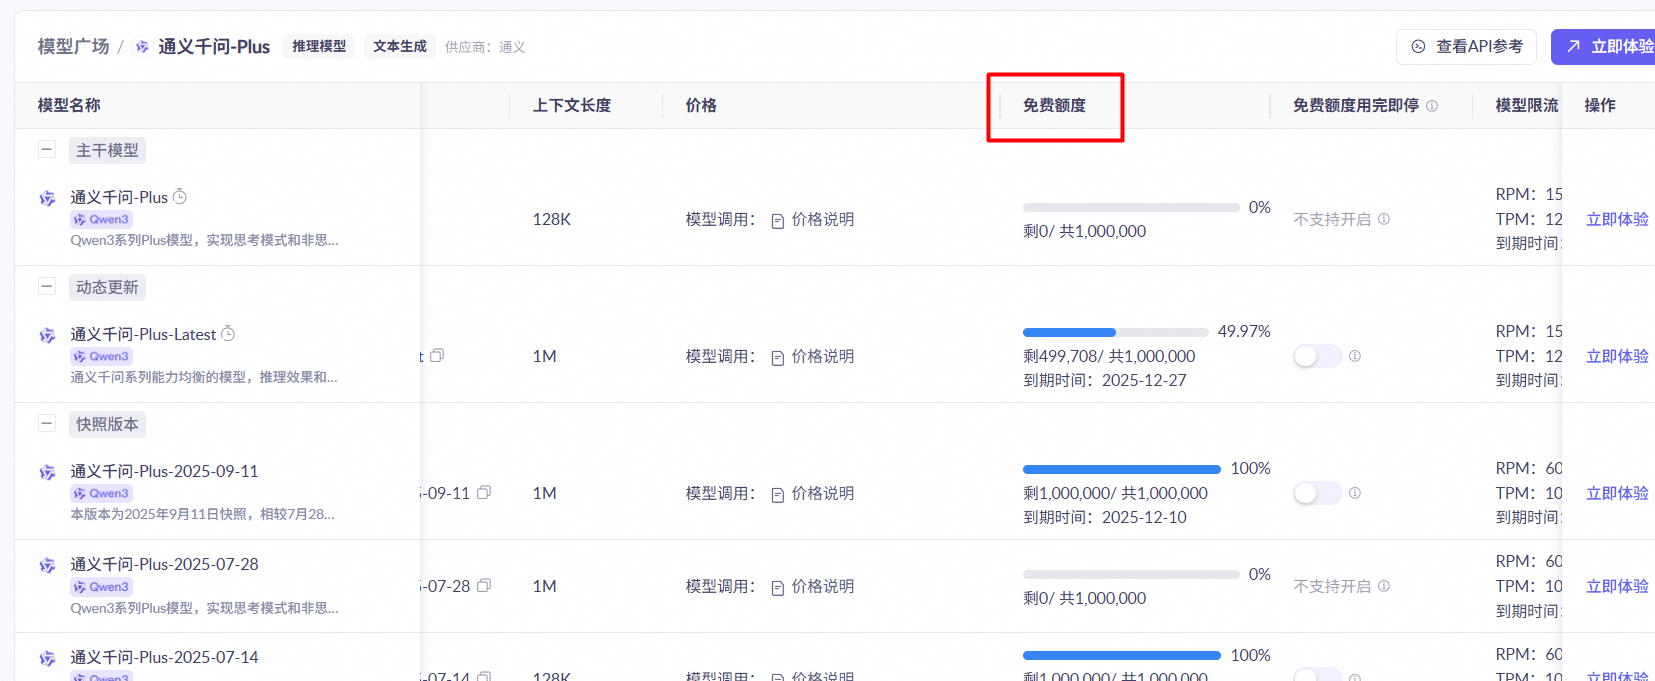Open 价格说明 link for 通义千问-Plus-2025-09-11
The image size is (1655, 681).
coord(822,493)
